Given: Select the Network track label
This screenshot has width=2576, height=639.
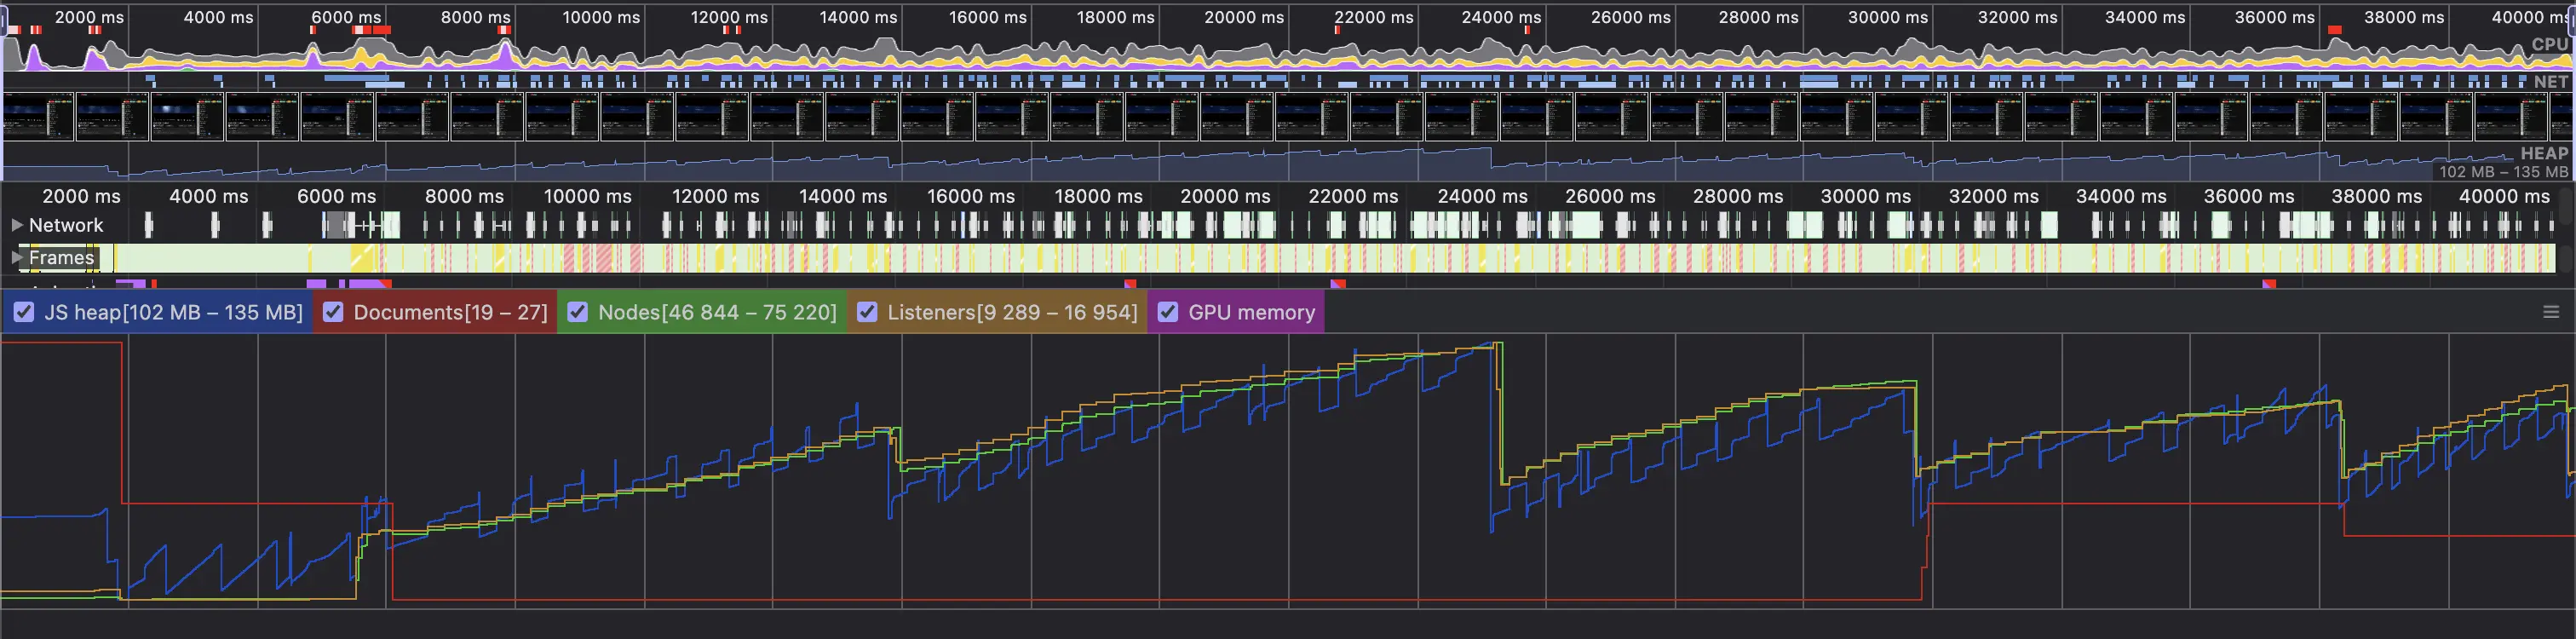Looking at the screenshot, I should click(x=66, y=226).
